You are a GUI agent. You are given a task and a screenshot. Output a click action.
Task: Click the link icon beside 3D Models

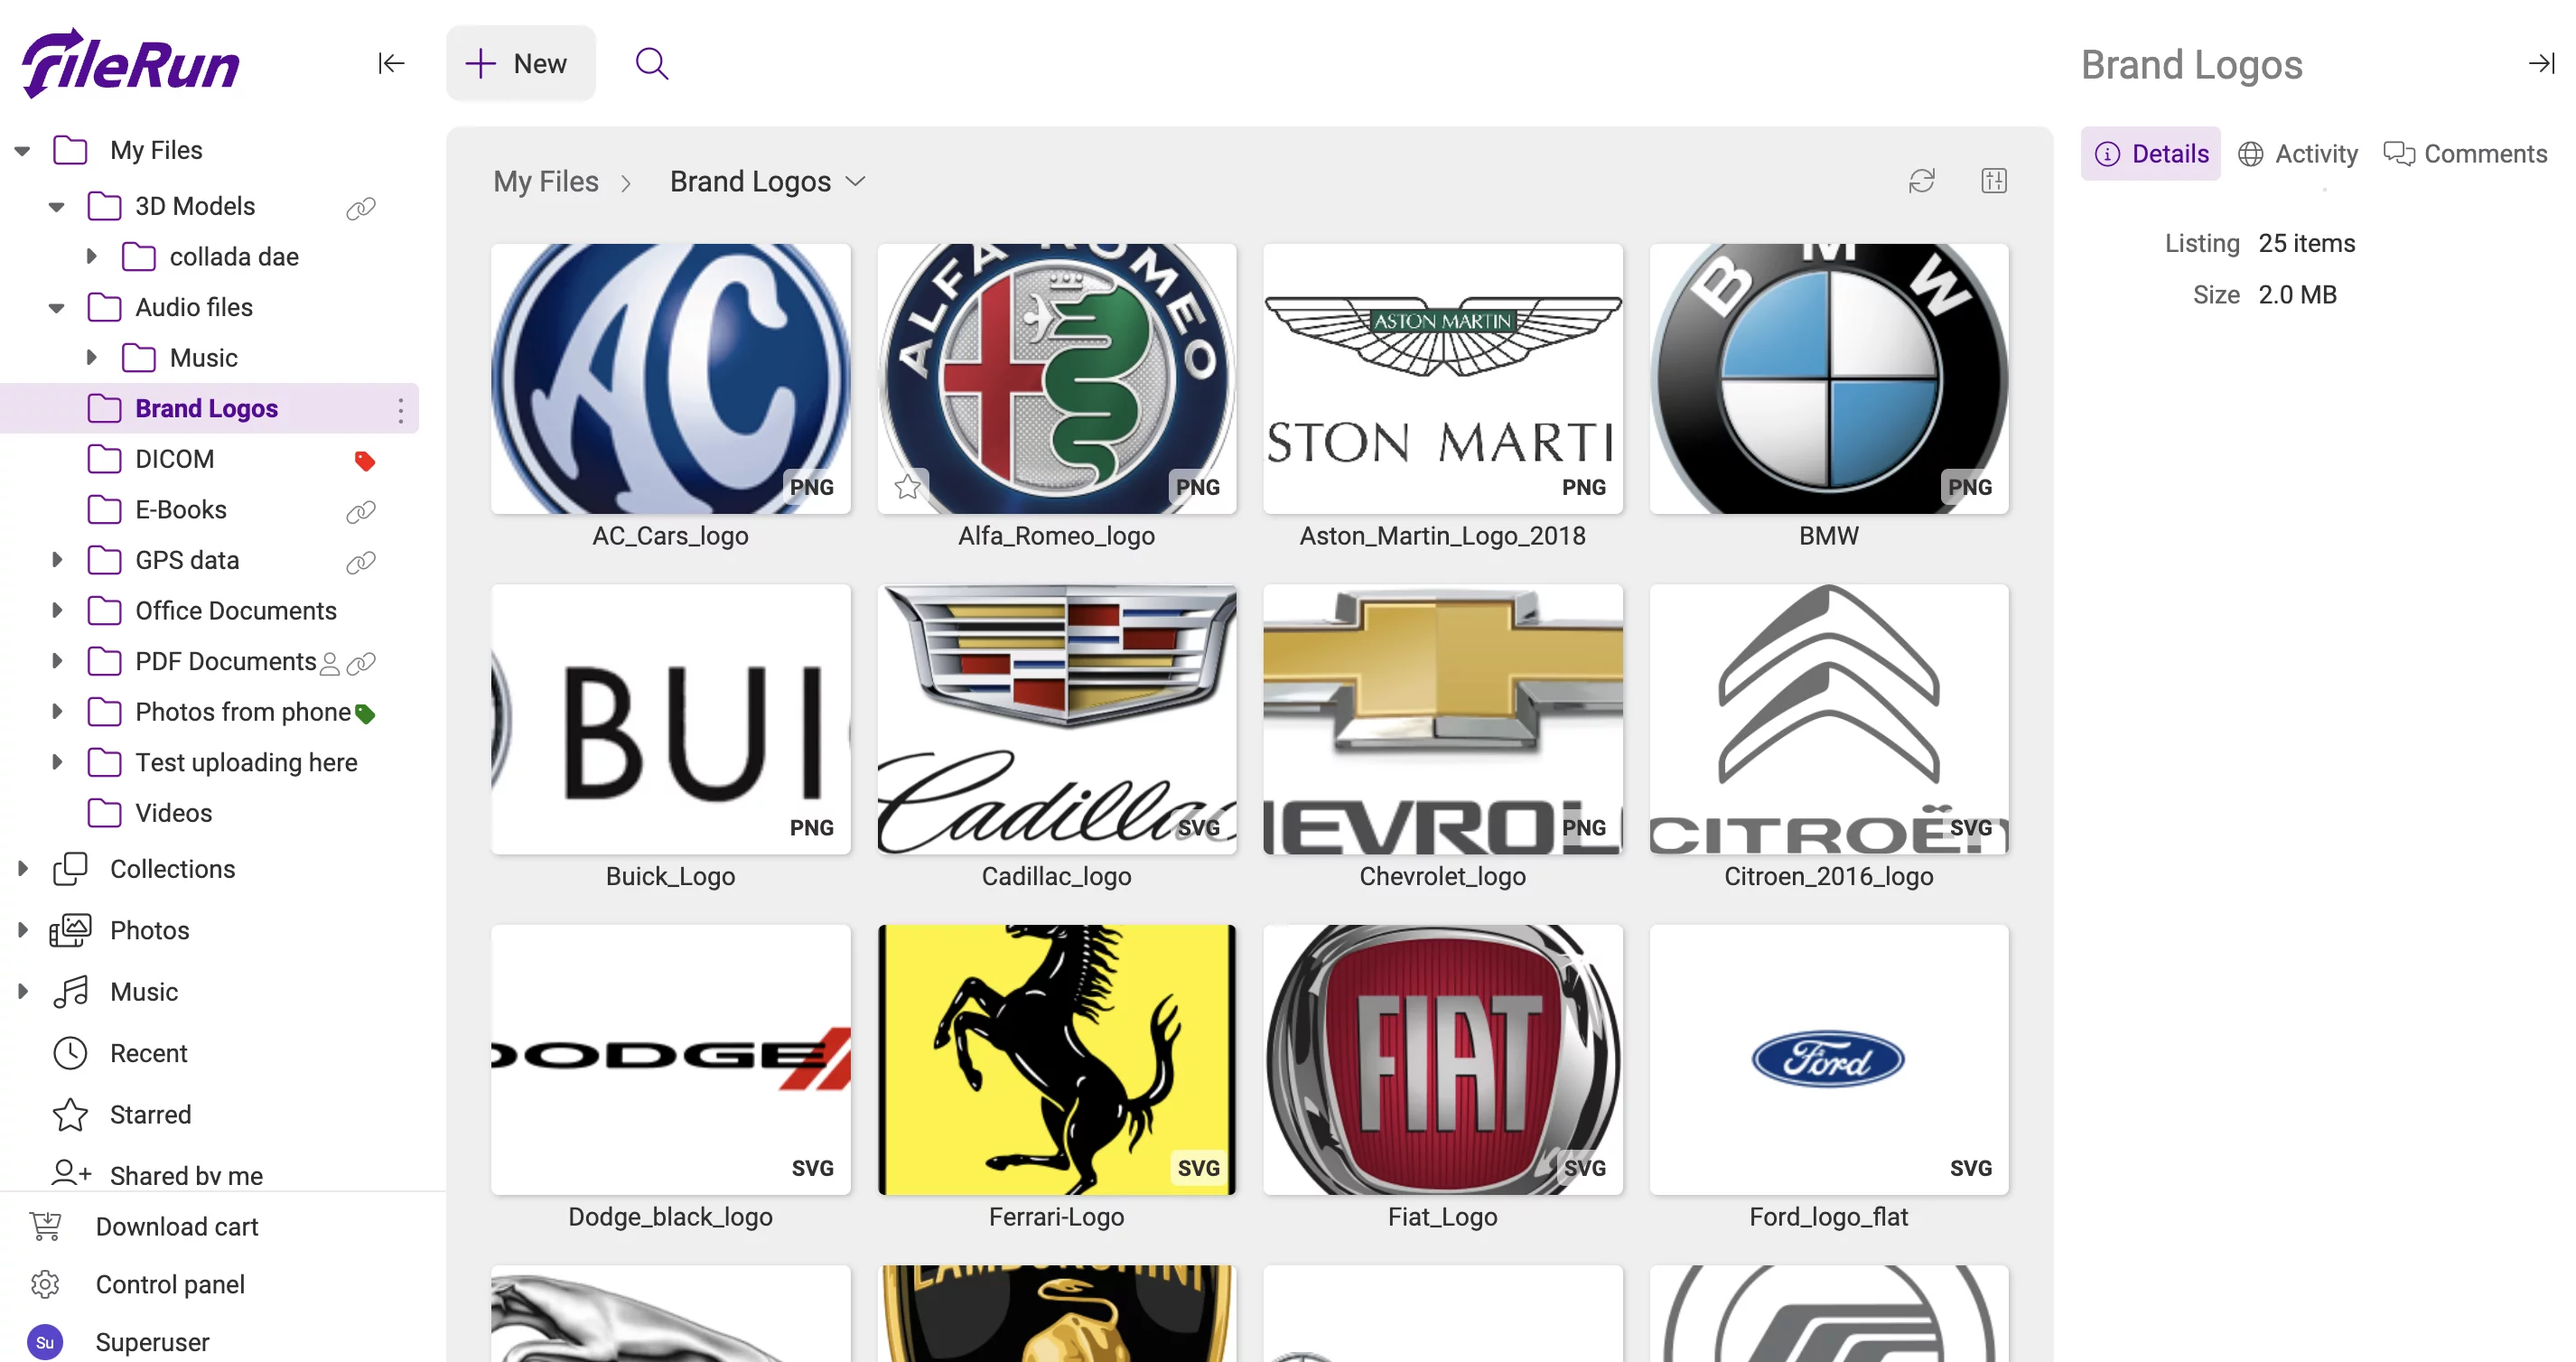point(360,208)
